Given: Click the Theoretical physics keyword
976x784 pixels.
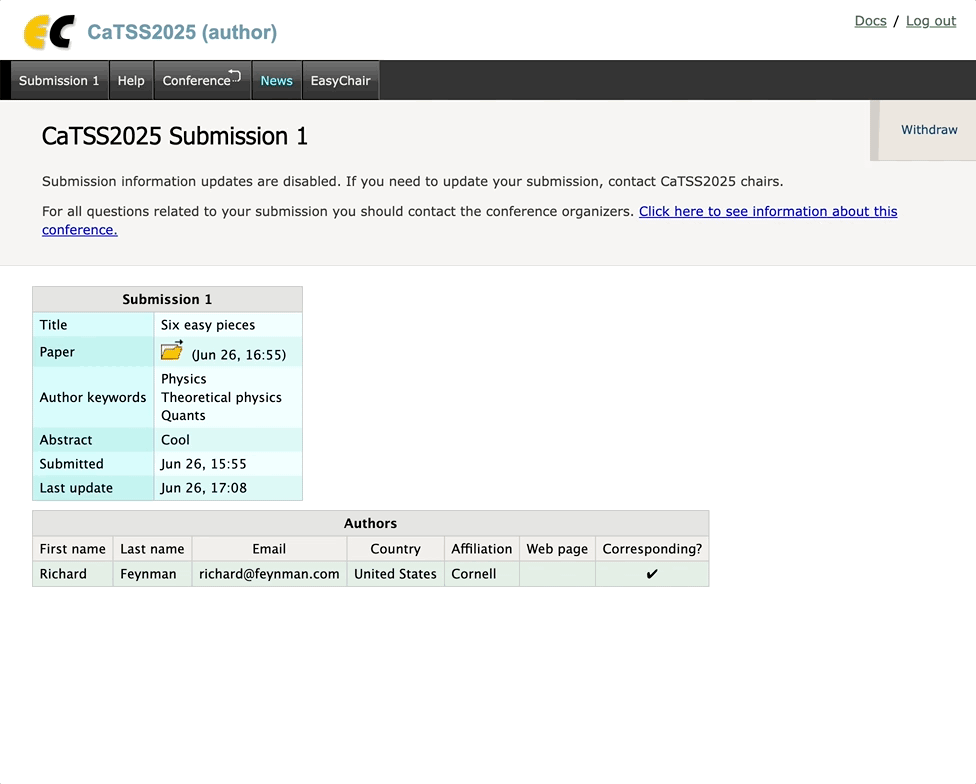Looking at the screenshot, I should [x=221, y=397].
